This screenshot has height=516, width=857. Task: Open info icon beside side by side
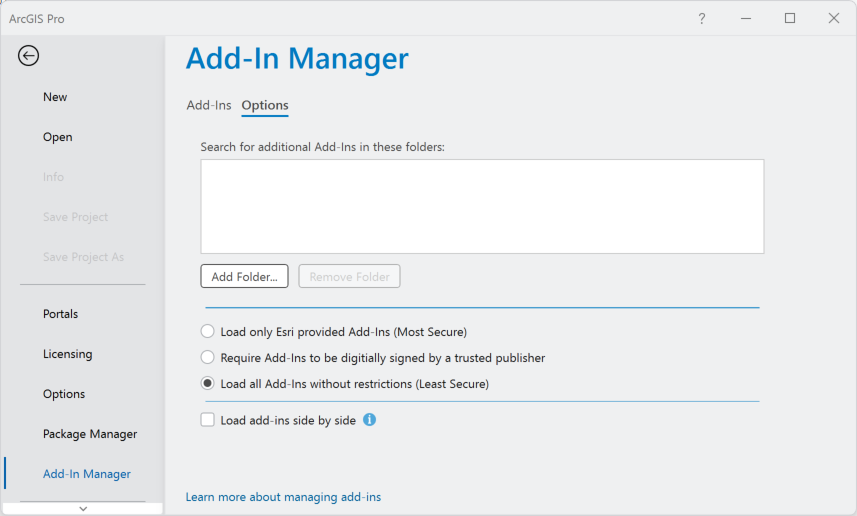[369, 420]
